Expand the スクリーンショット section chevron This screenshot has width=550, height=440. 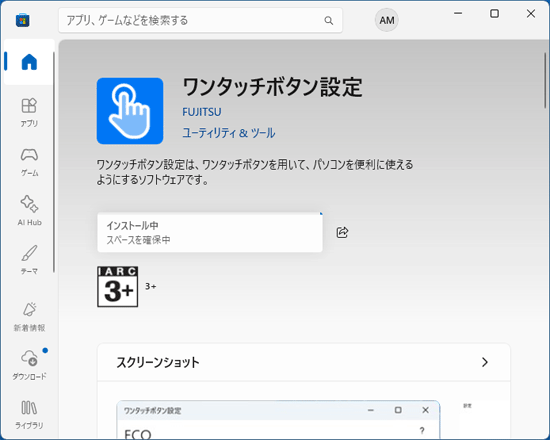pyautogui.click(x=485, y=362)
